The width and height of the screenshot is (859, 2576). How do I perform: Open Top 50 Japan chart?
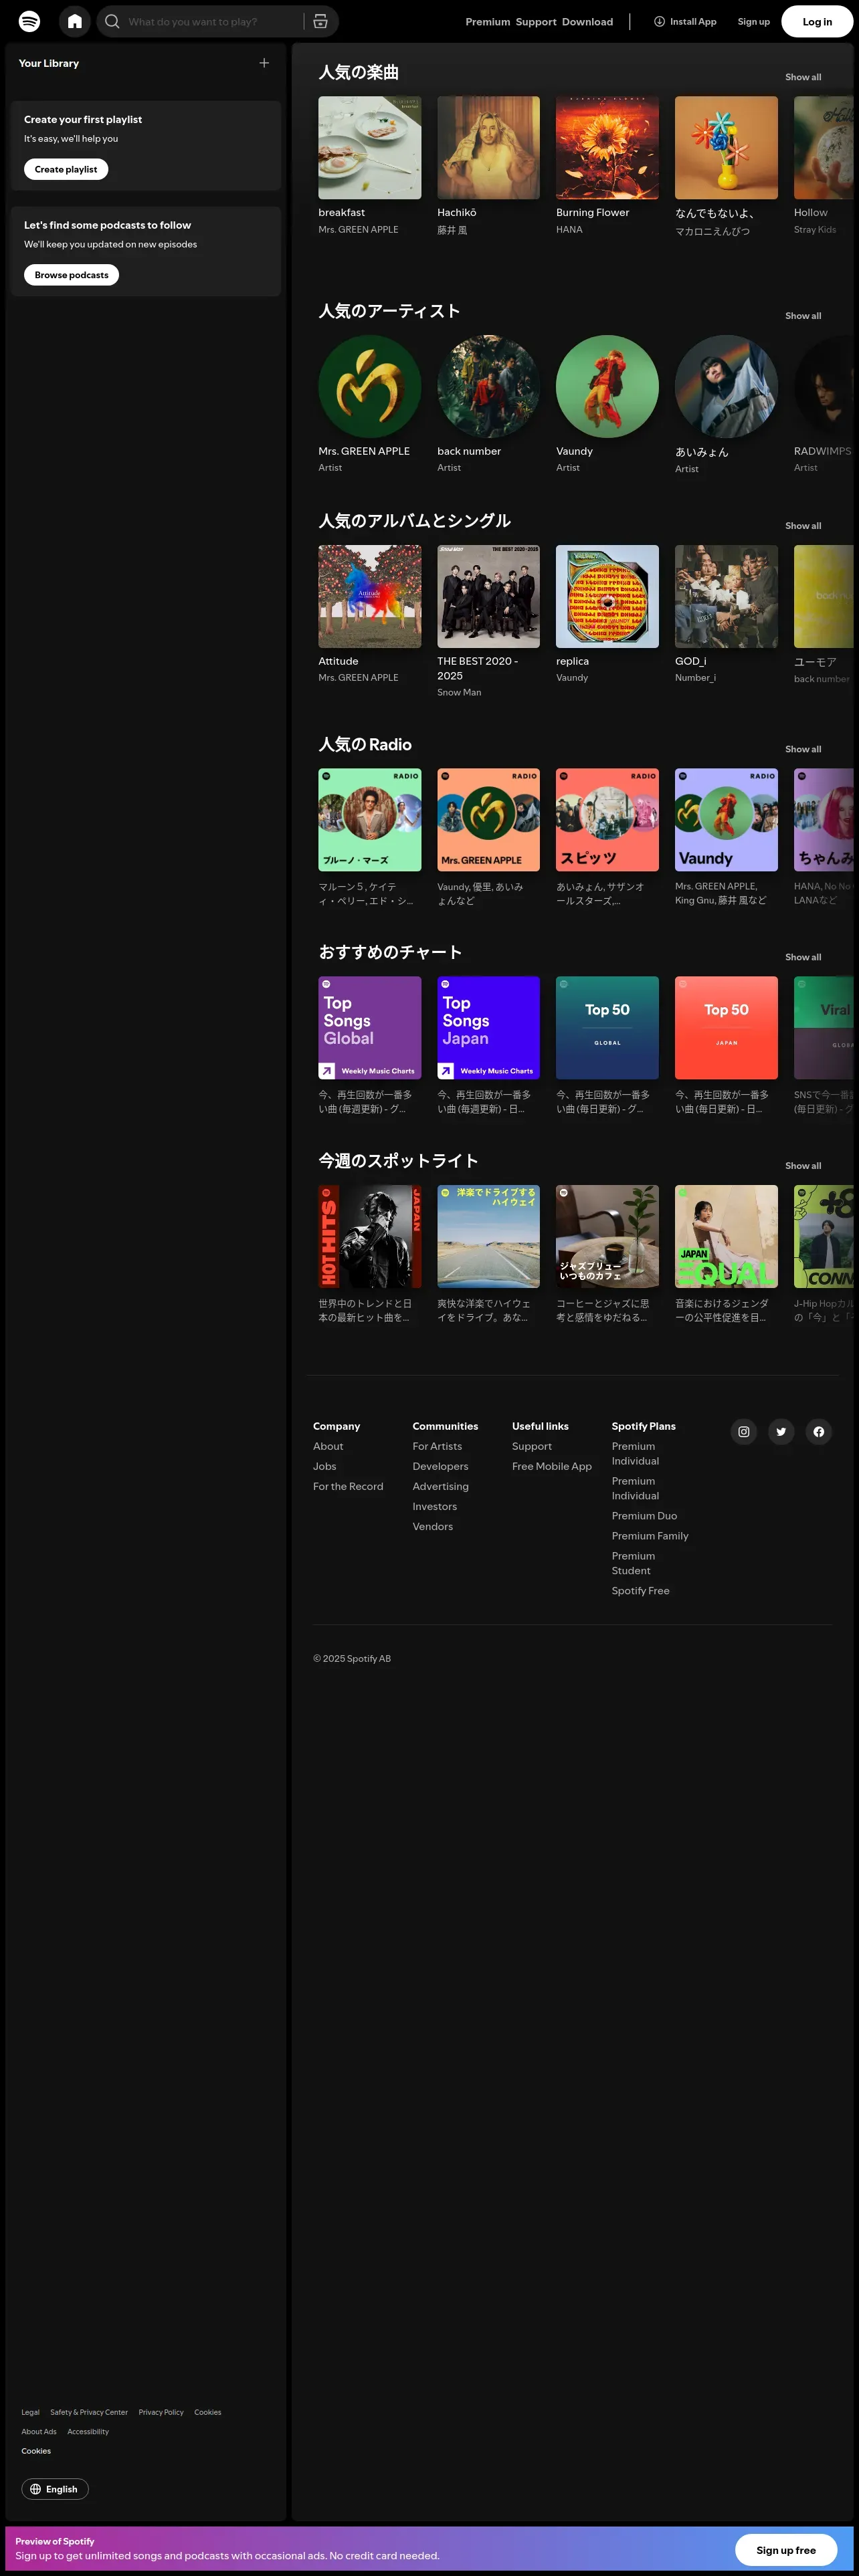726,1027
